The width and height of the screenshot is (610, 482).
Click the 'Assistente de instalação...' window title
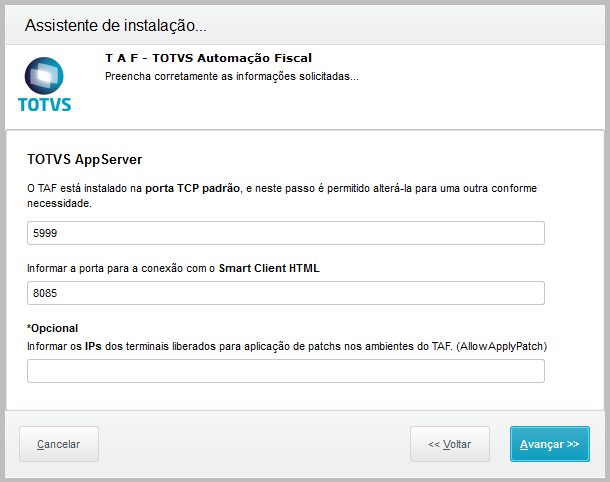point(115,25)
